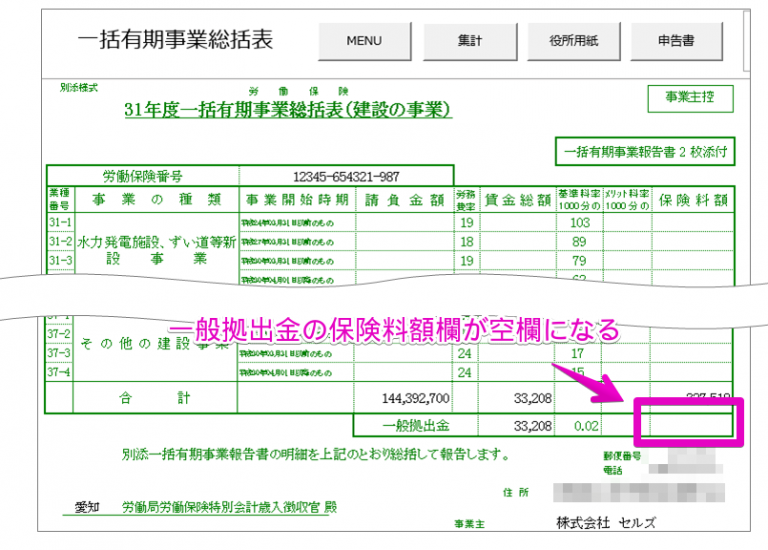Click the 集計 button
This screenshot has width=768, height=550.
pos(470,41)
